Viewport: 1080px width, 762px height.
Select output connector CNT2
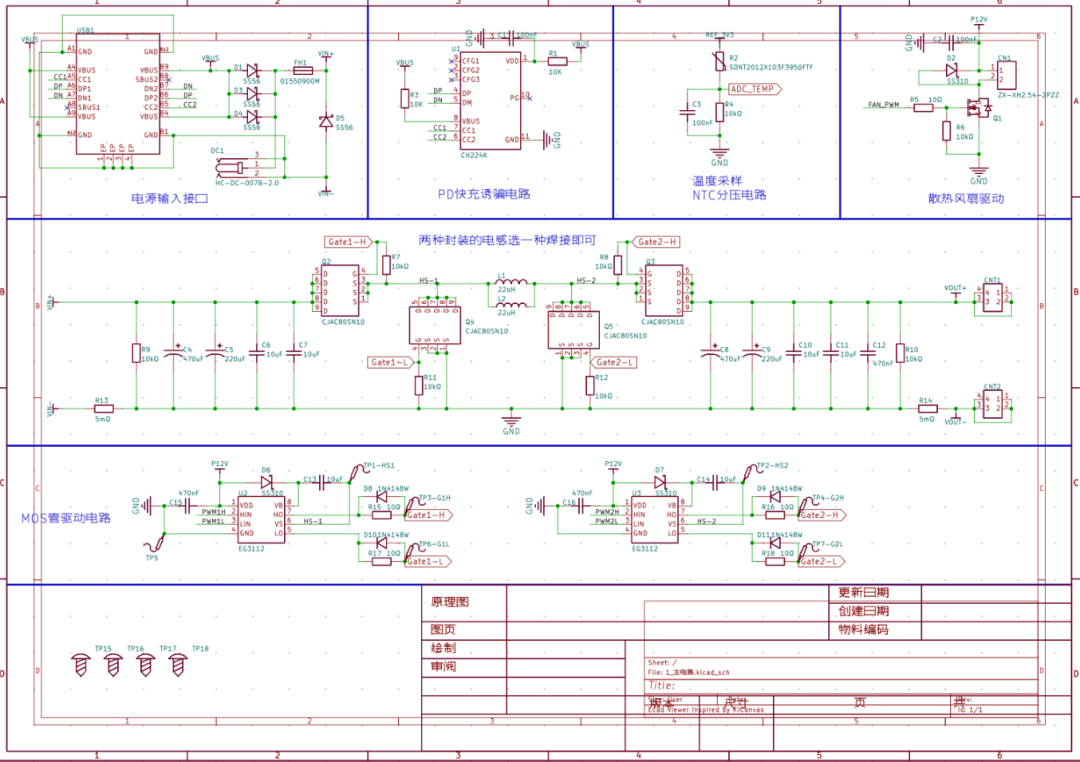click(993, 404)
